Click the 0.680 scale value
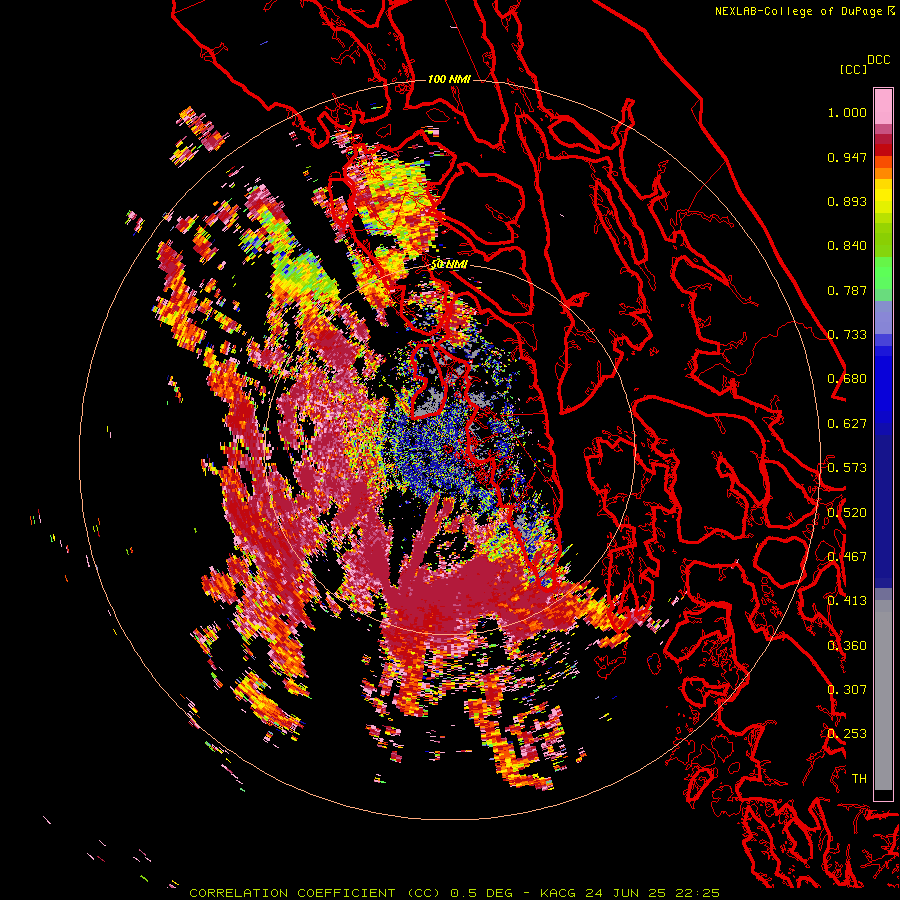 pyautogui.click(x=847, y=379)
